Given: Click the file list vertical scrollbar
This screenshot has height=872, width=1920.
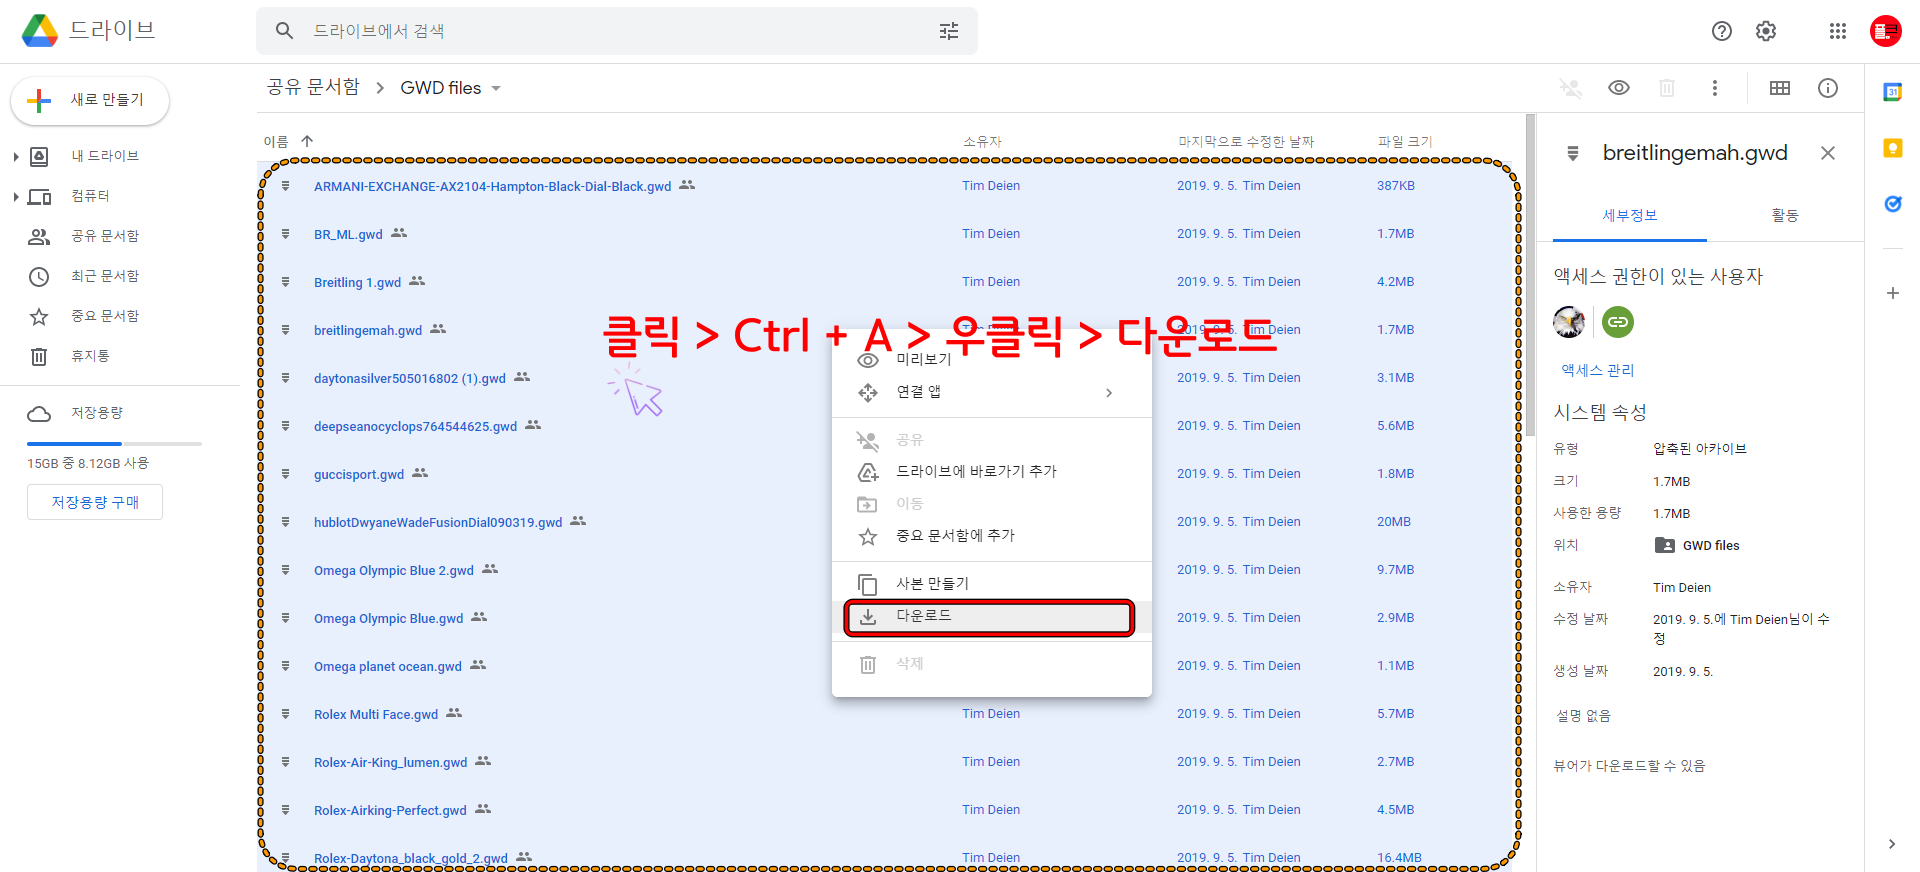Looking at the screenshot, I should [1530, 275].
